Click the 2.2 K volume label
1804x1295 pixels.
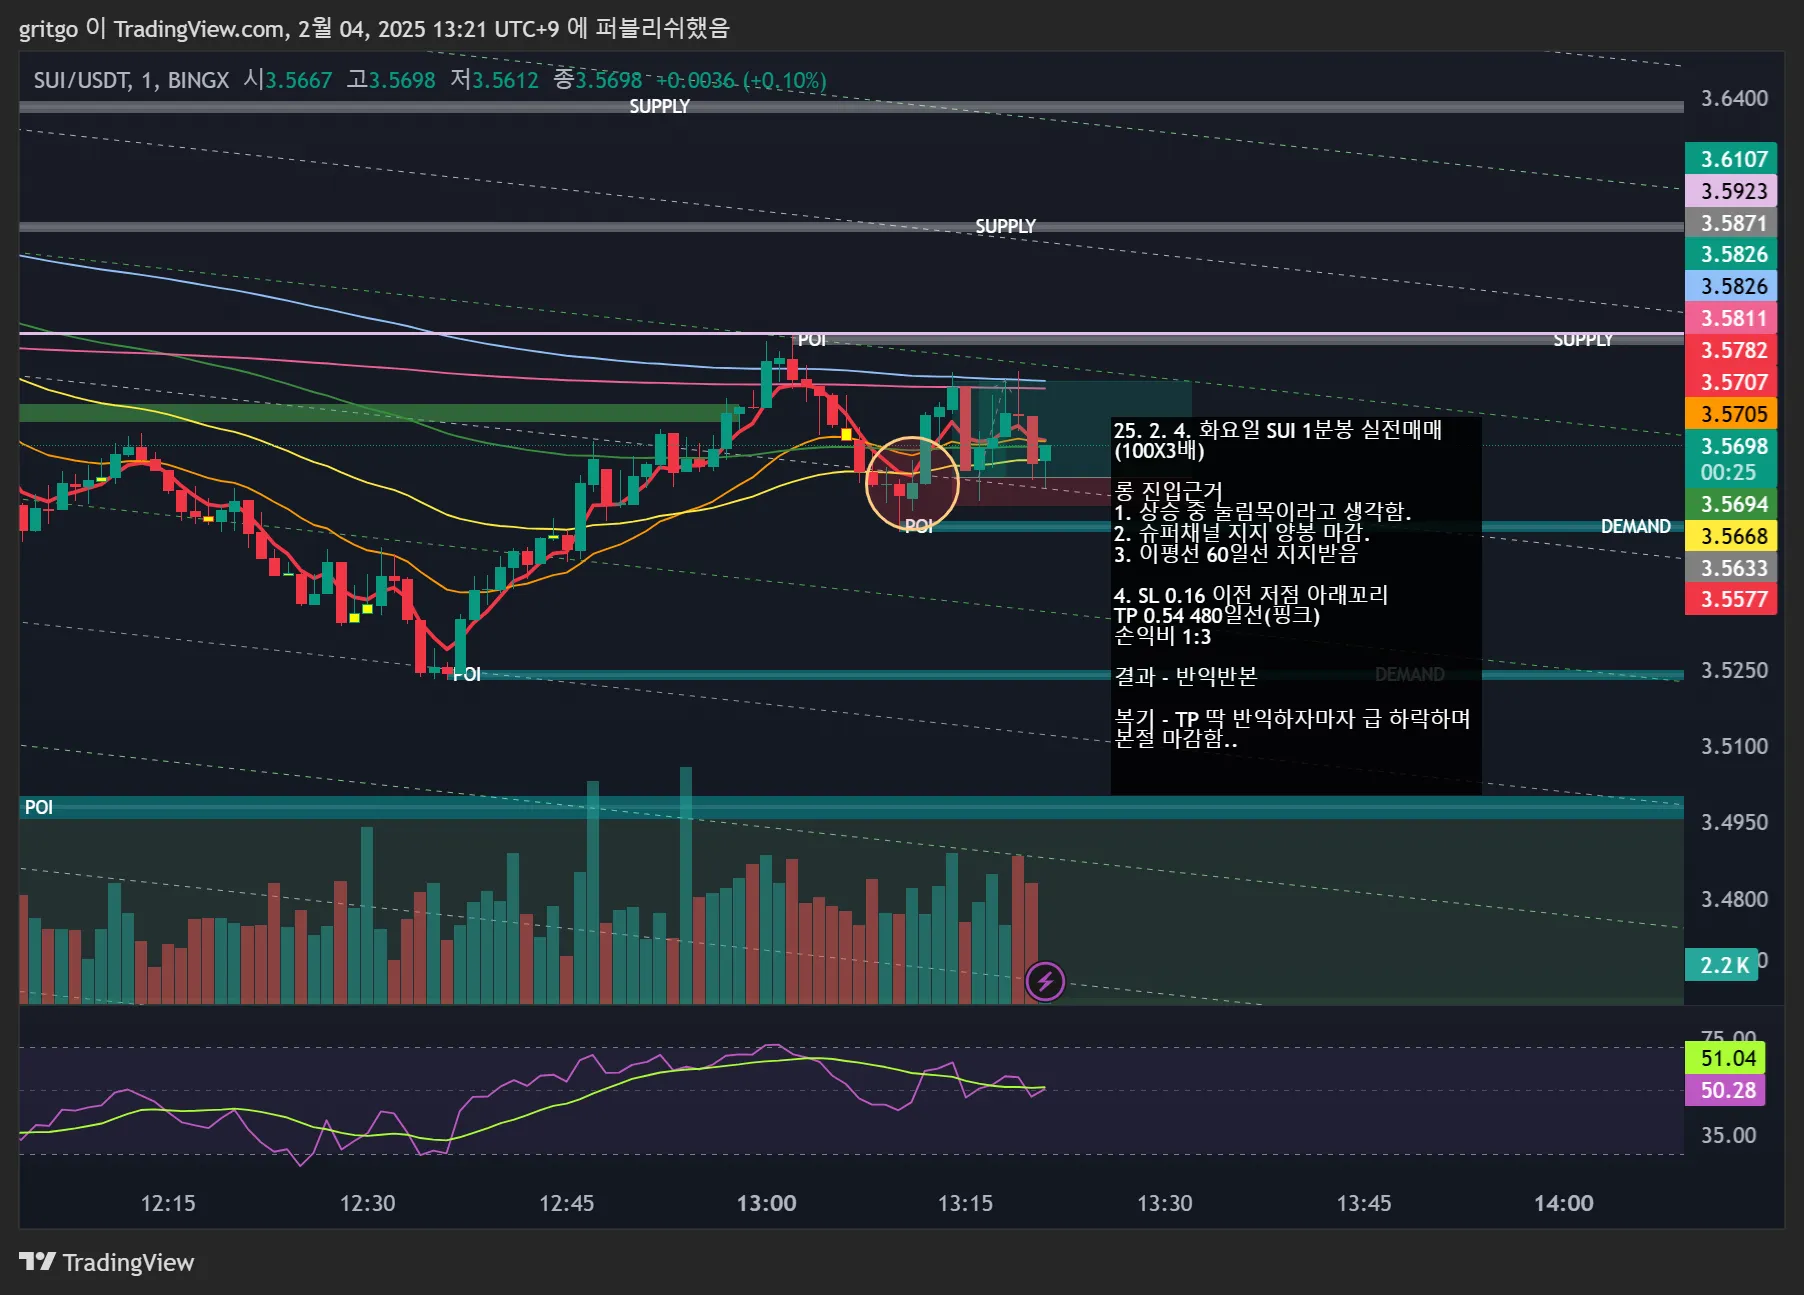coord(1722,965)
